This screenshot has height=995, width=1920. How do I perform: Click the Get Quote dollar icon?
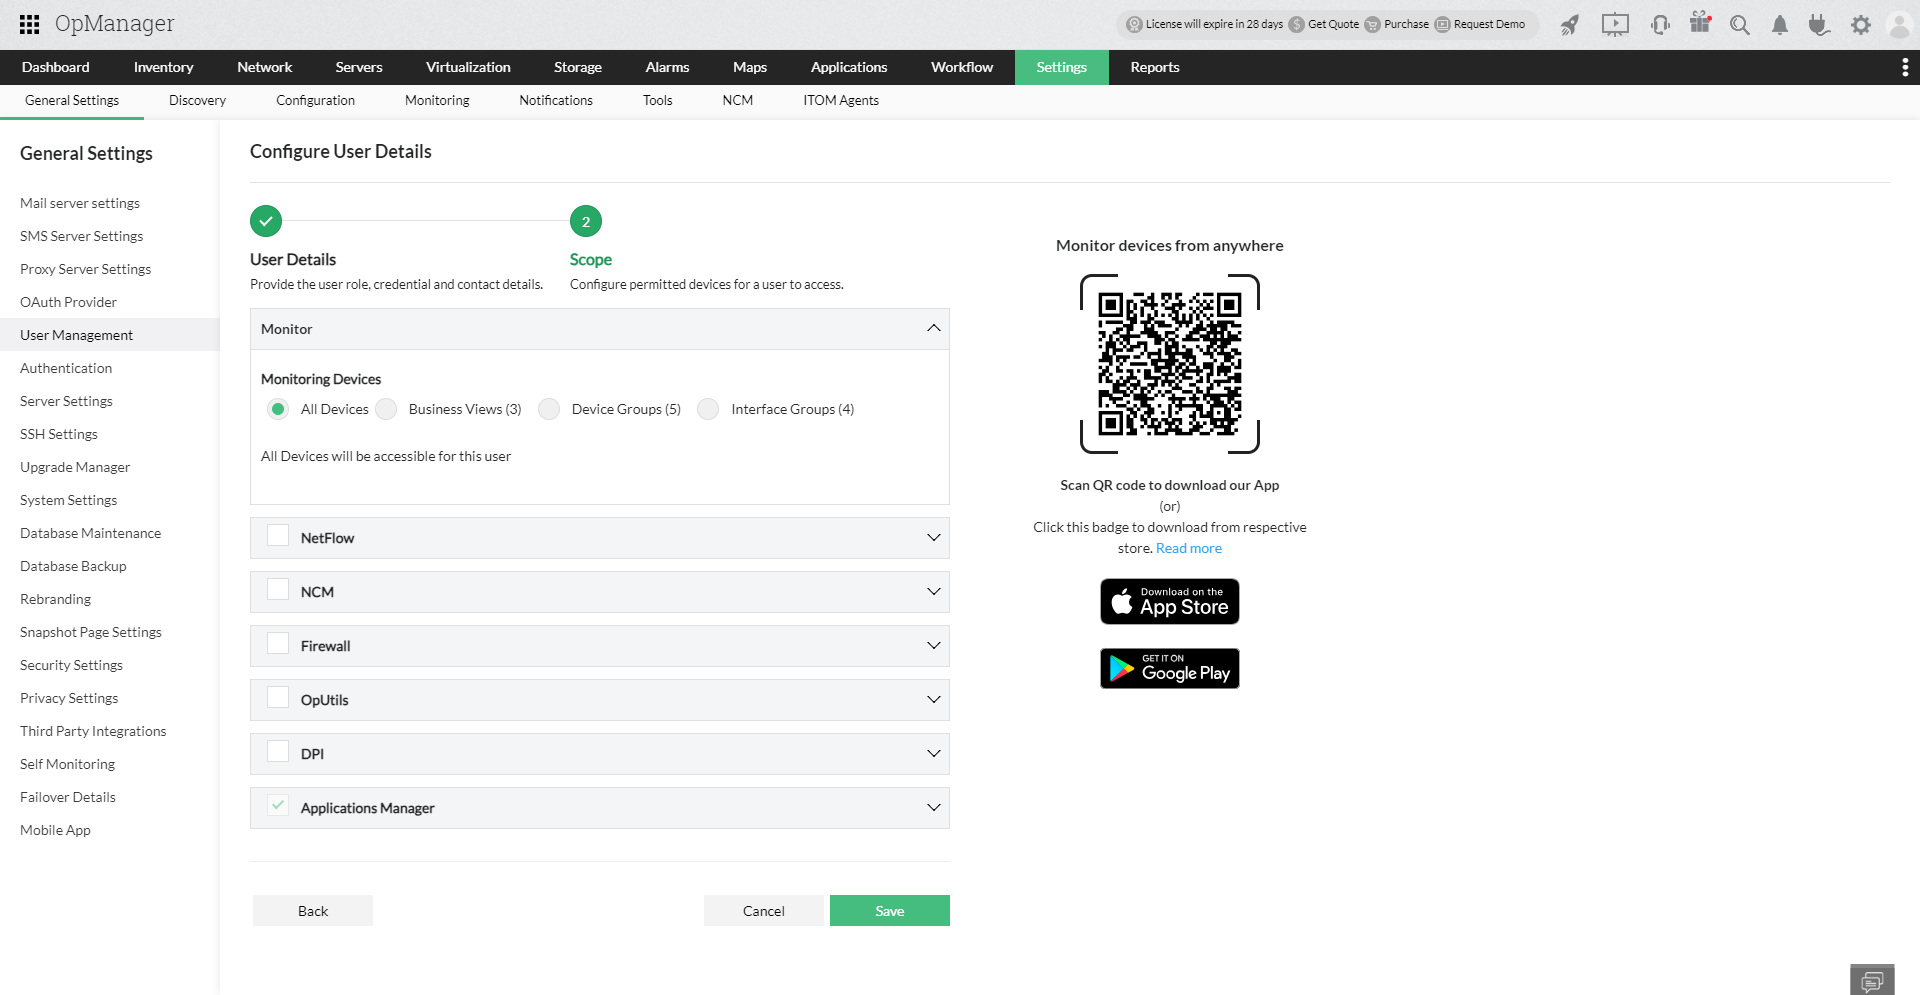(x=1296, y=25)
